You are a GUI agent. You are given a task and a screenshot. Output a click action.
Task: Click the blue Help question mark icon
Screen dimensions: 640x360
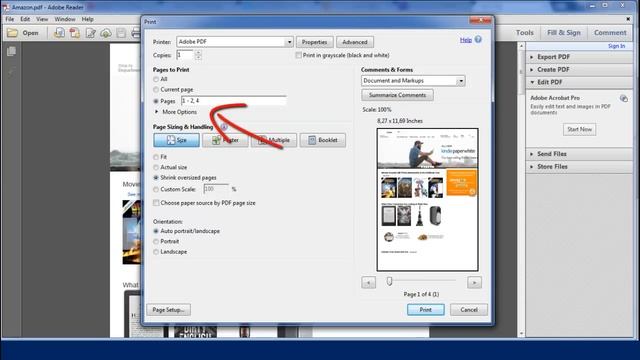[478, 40]
